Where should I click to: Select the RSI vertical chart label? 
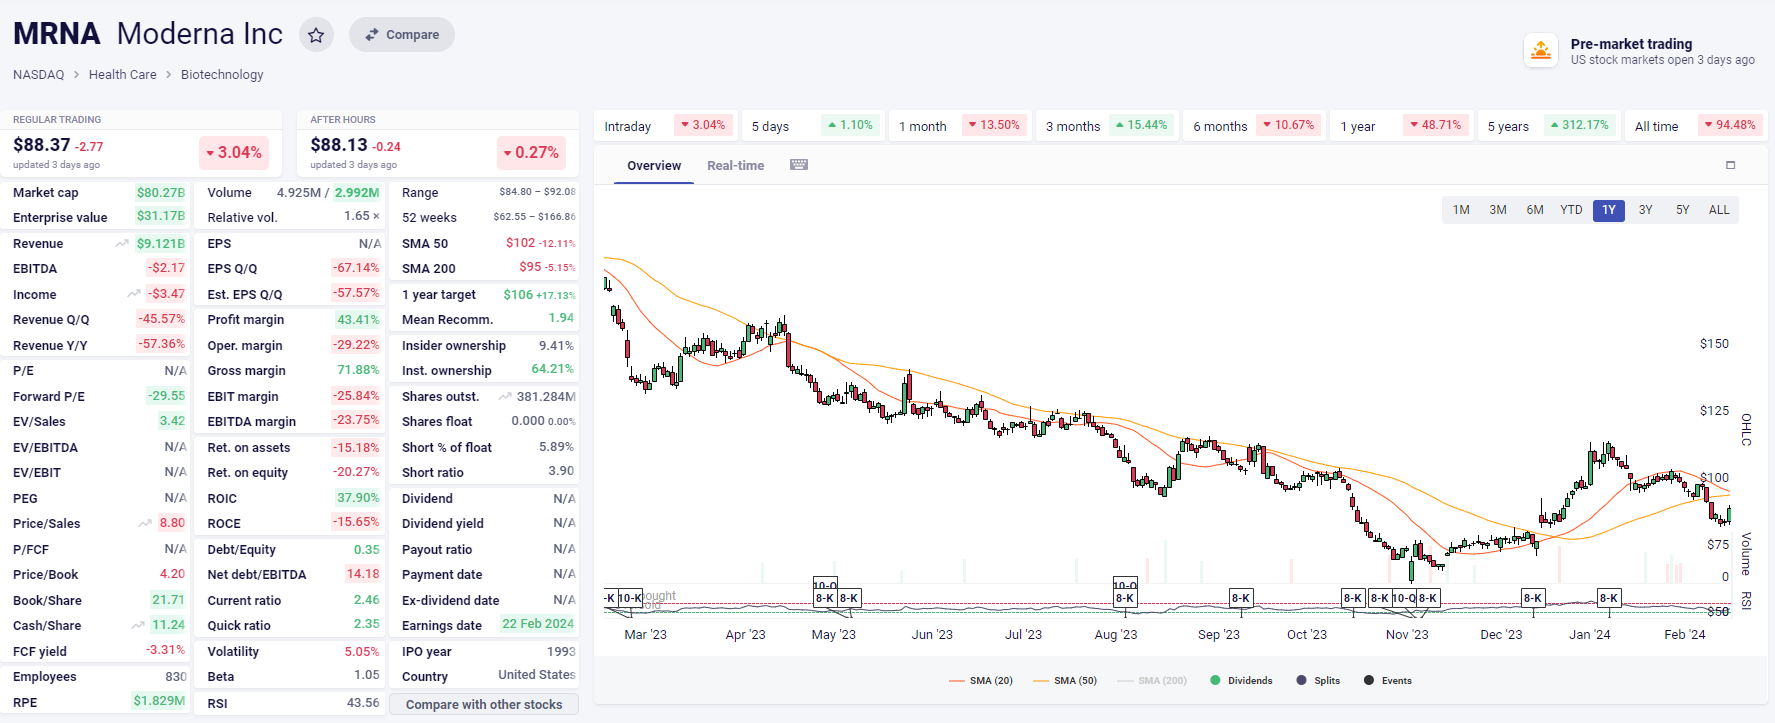(1746, 600)
